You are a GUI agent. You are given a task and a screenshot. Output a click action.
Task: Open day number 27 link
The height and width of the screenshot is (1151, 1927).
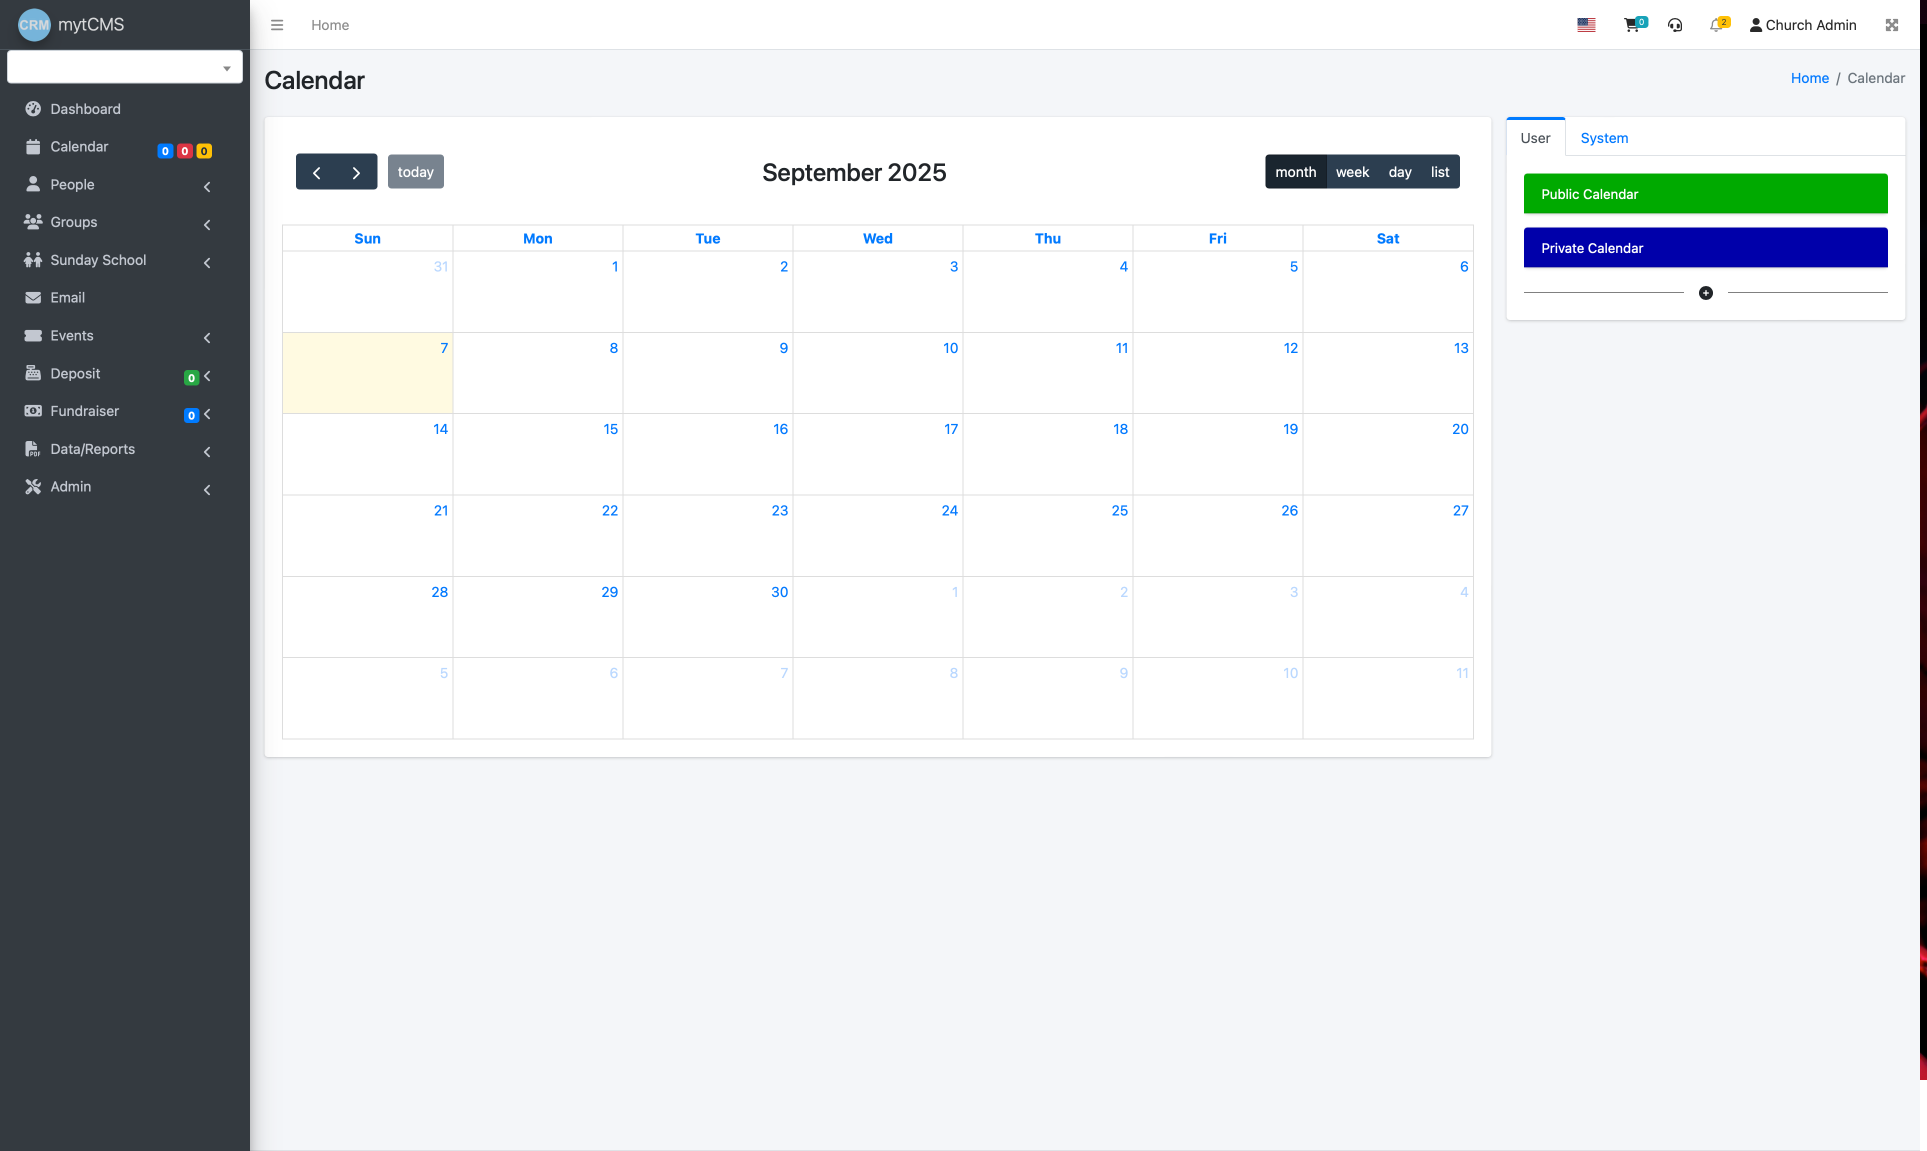(x=1460, y=511)
